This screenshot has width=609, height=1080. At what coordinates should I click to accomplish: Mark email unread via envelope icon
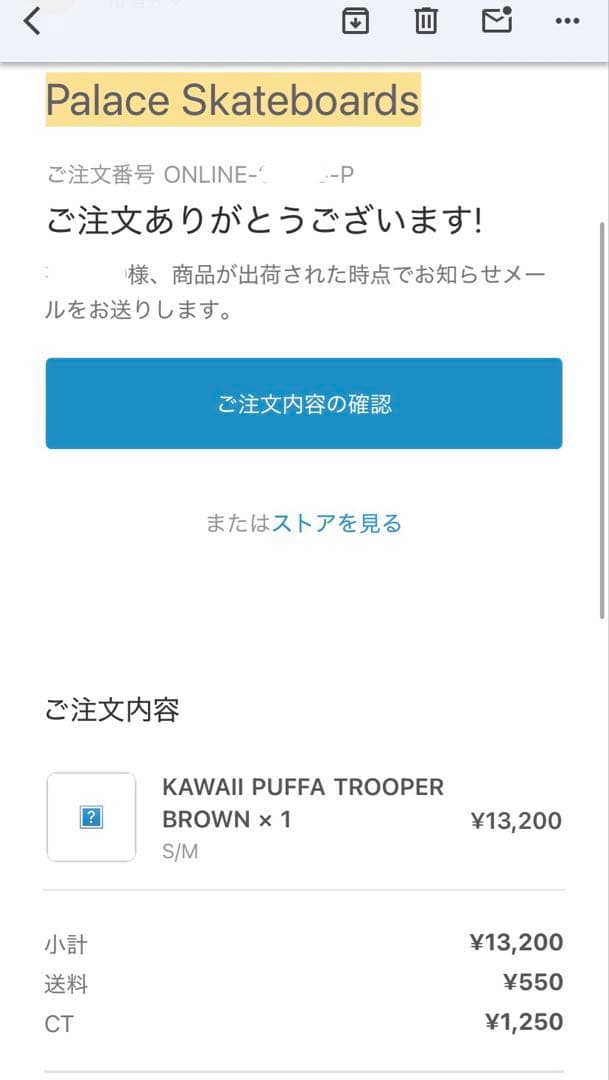pyautogui.click(x=495, y=20)
